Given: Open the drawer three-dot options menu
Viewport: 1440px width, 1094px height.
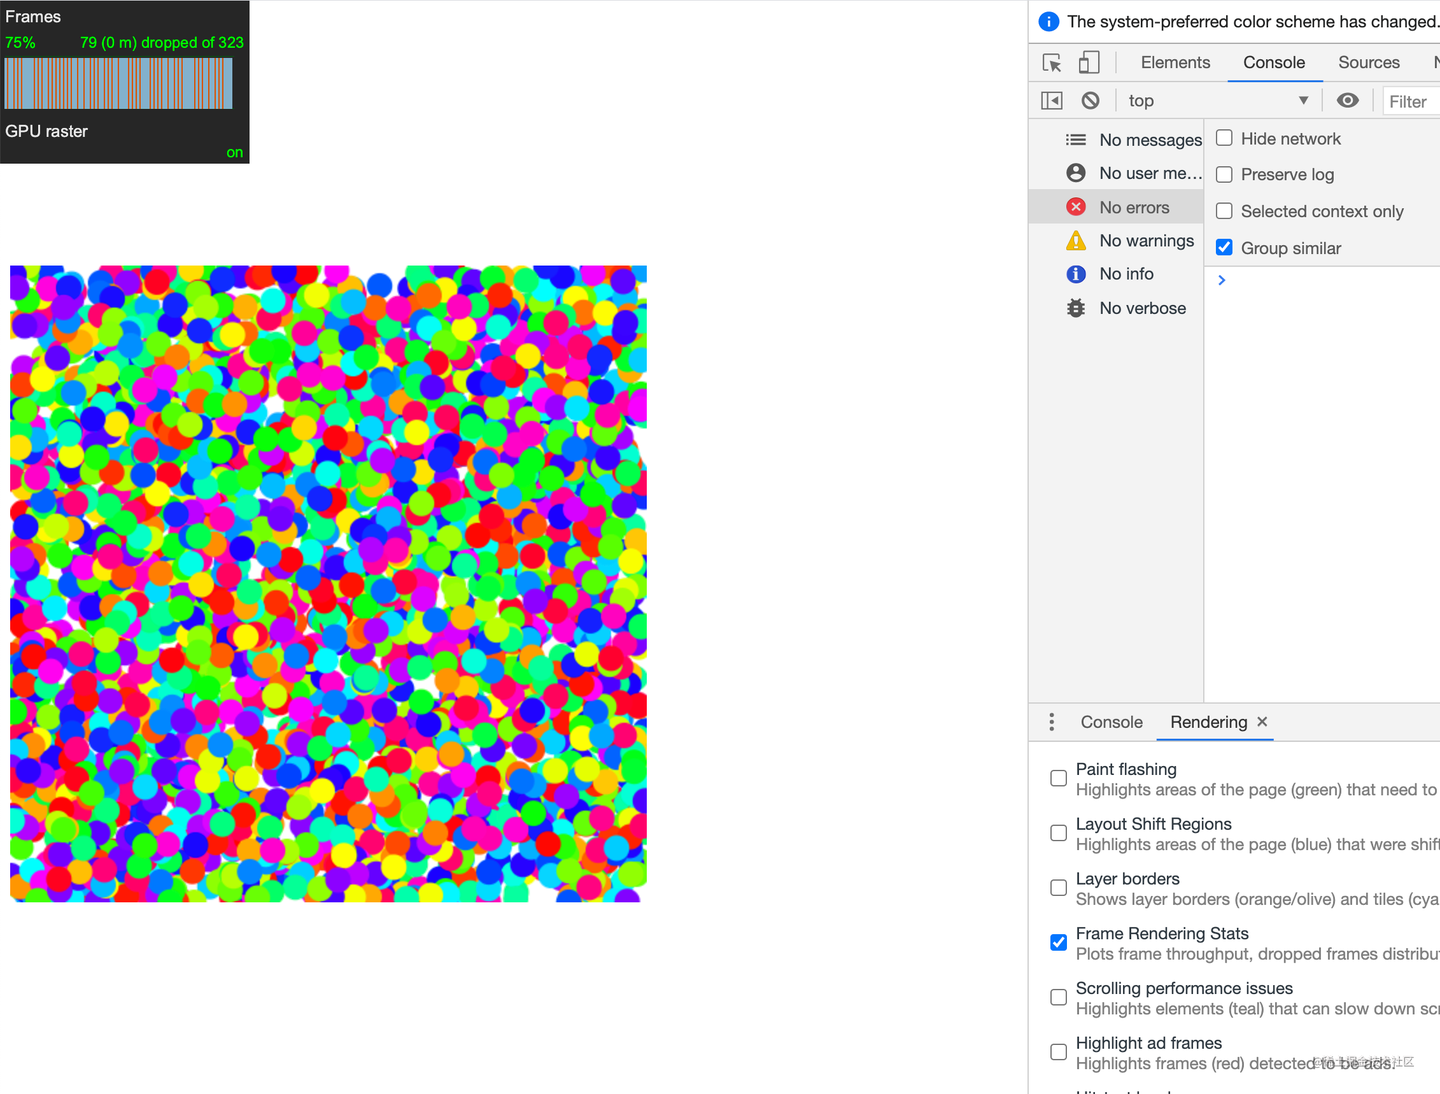Looking at the screenshot, I should (x=1051, y=721).
